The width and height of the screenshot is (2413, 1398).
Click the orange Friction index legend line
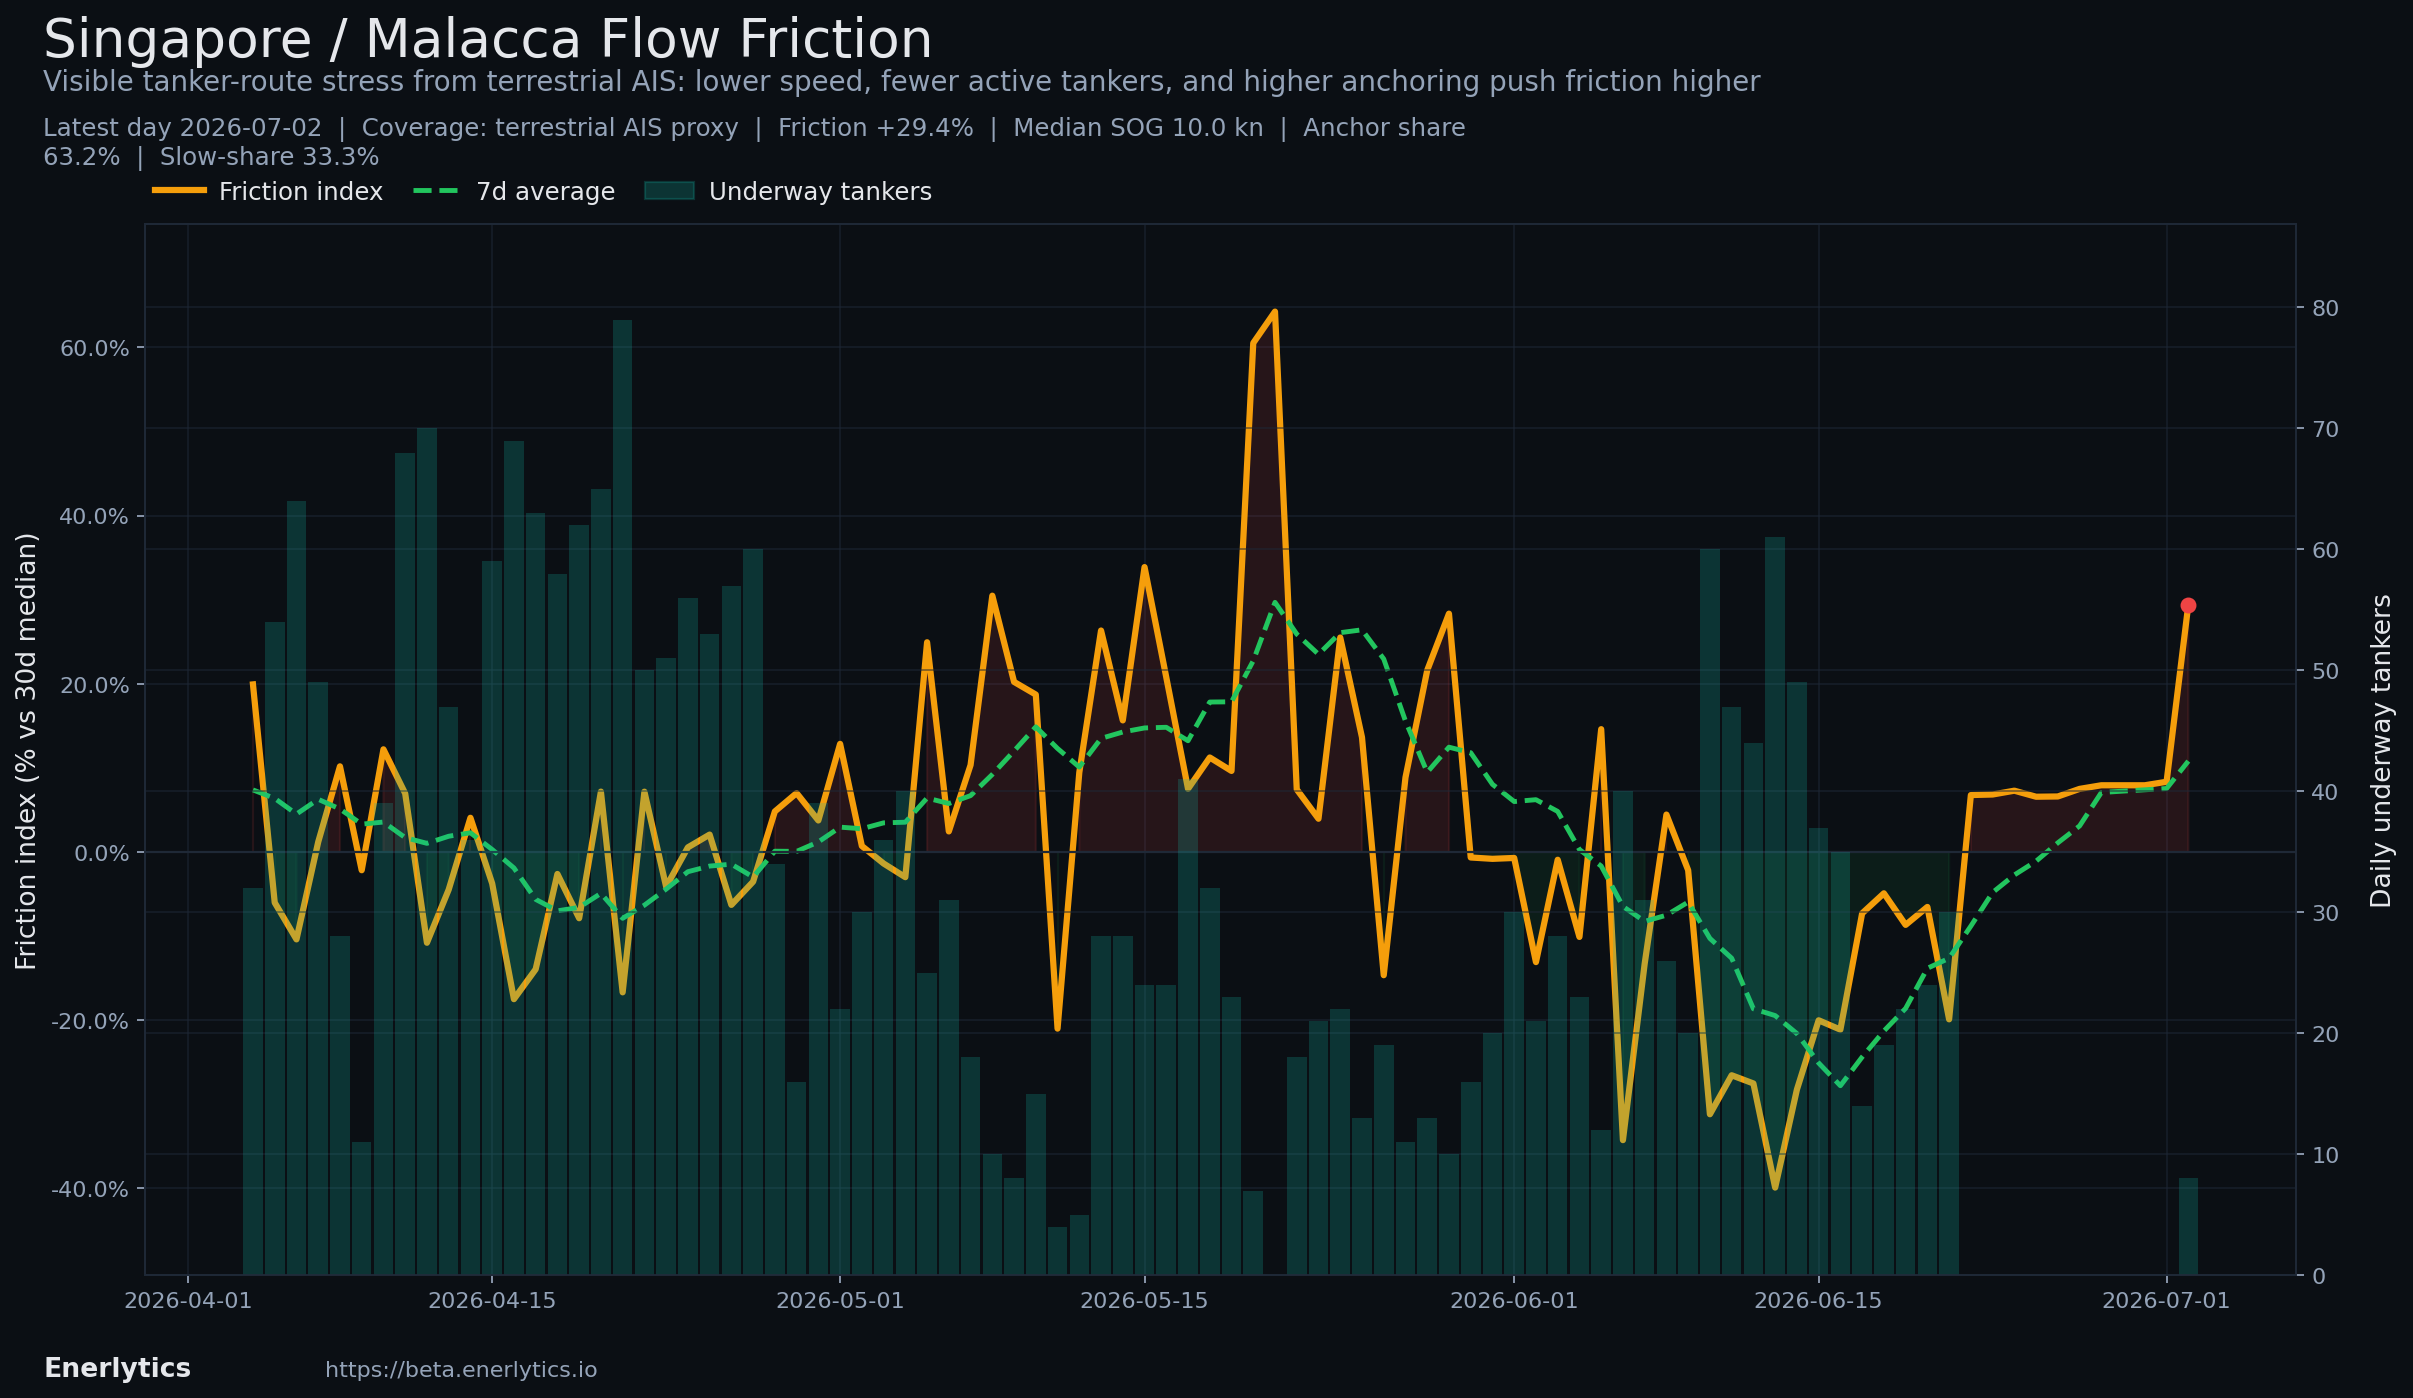coord(180,191)
